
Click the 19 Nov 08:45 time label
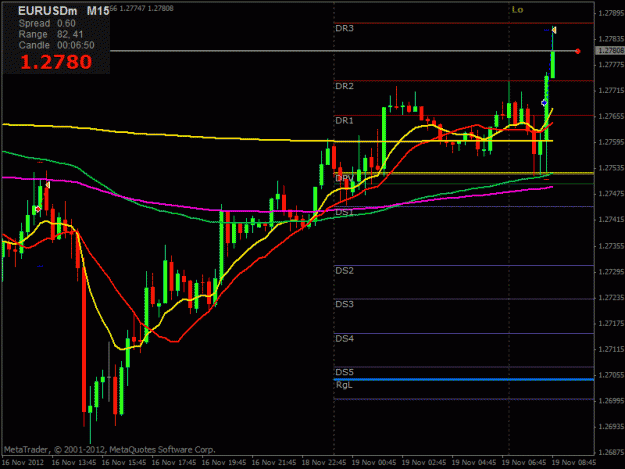pos(574,462)
